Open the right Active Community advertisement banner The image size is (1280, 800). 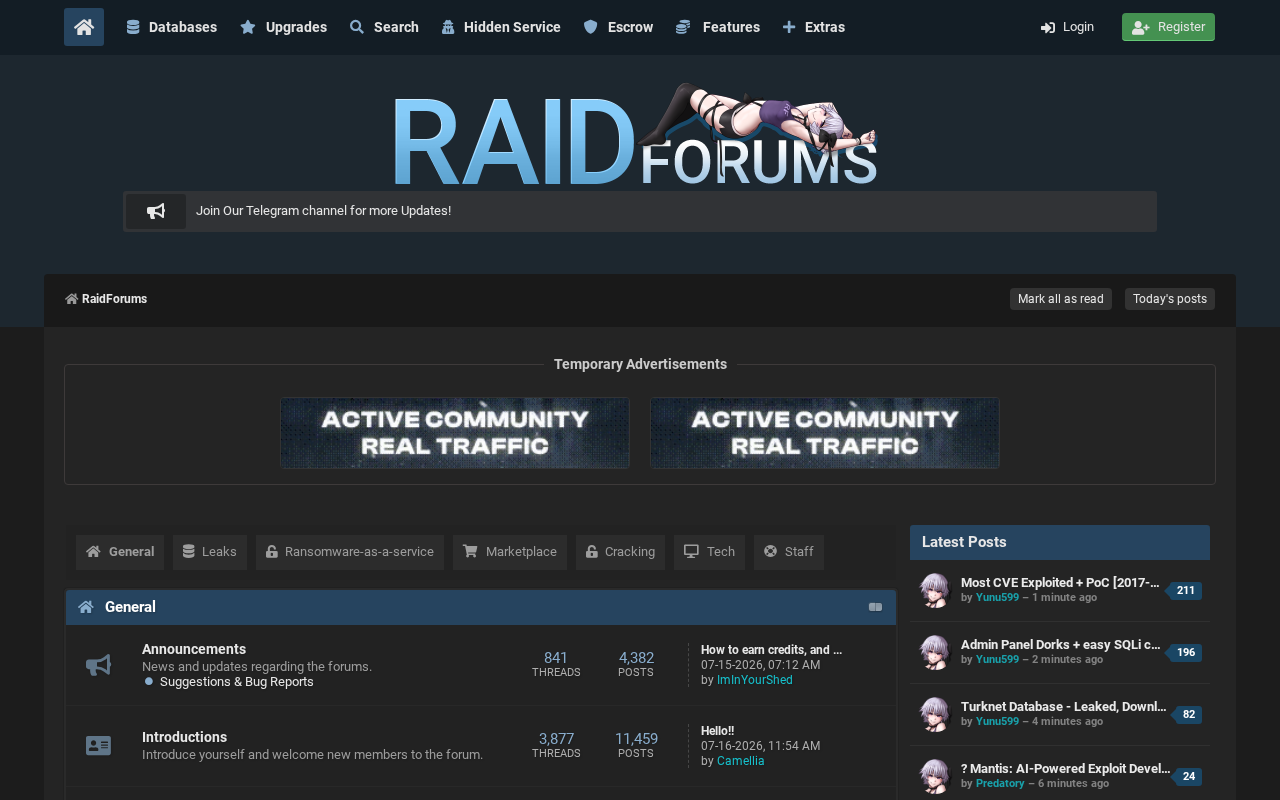(825, 433)
